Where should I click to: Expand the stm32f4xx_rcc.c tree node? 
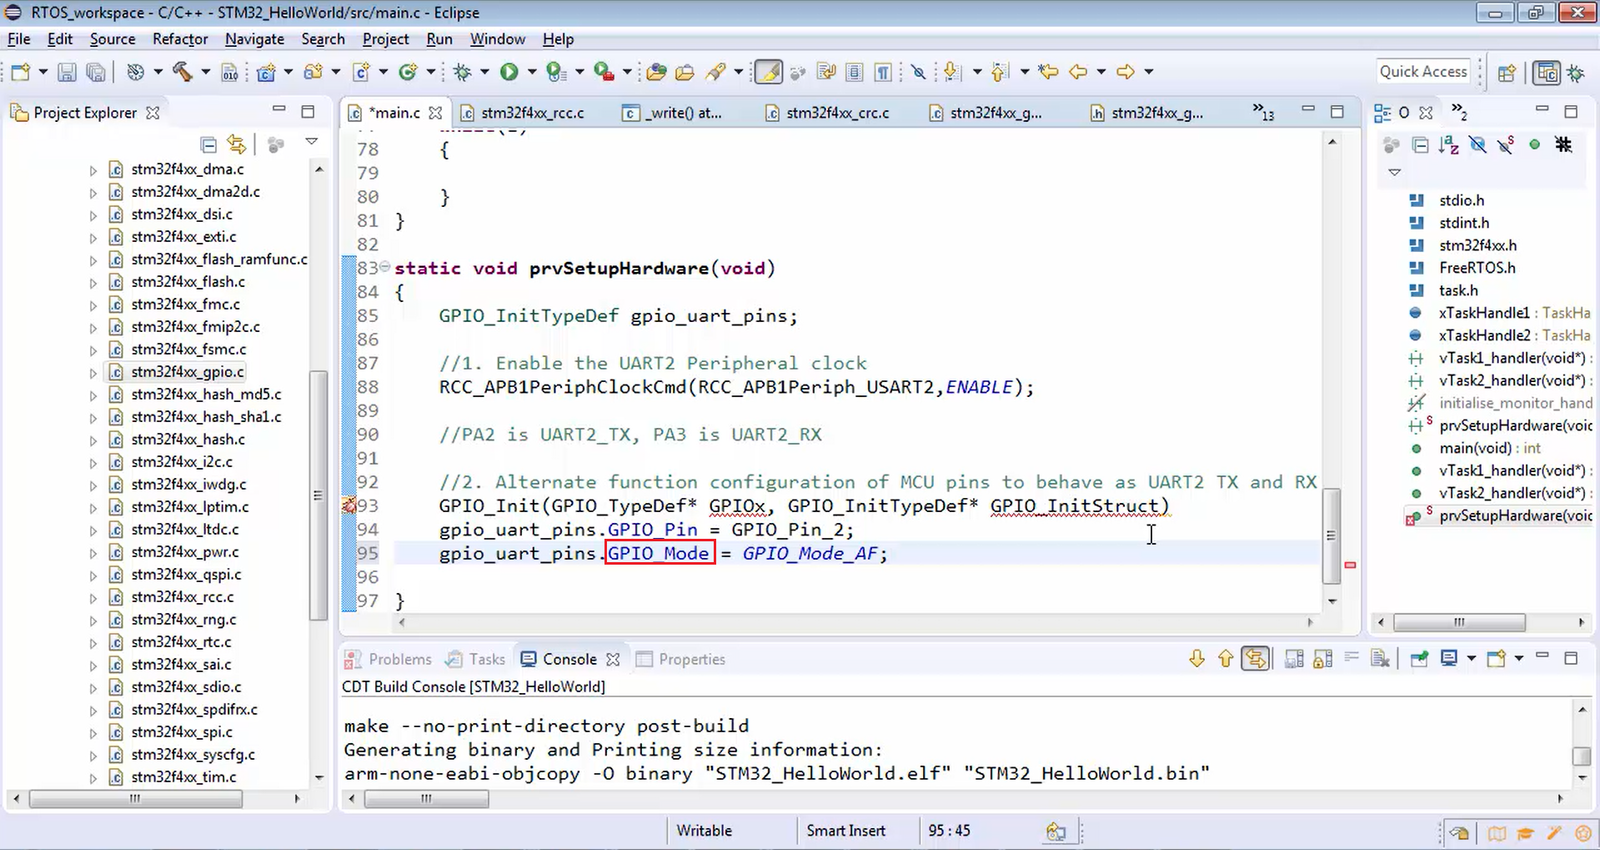tap(93, 597)
